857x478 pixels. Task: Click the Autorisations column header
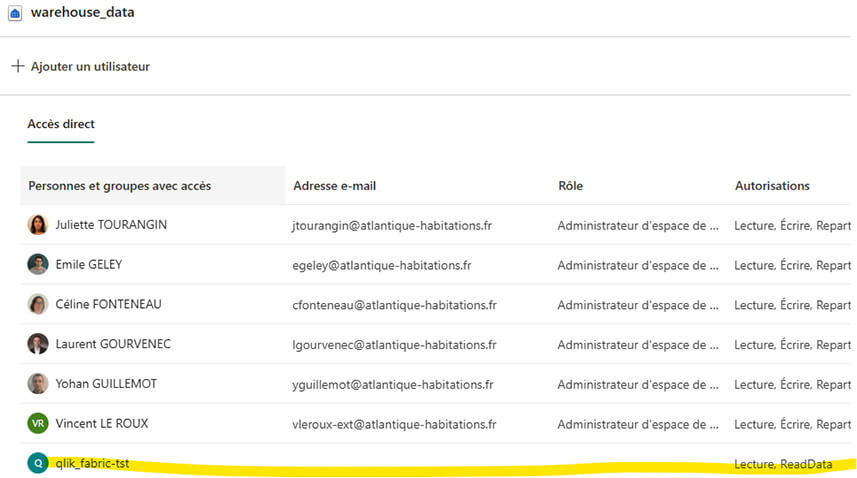pos(772,186)
